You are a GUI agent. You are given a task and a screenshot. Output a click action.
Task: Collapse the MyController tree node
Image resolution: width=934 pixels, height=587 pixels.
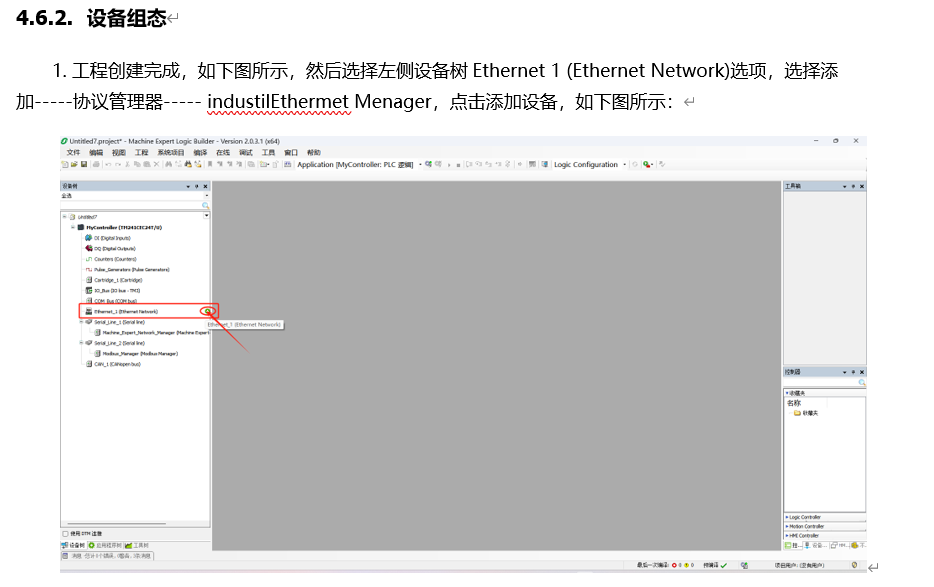73,227
